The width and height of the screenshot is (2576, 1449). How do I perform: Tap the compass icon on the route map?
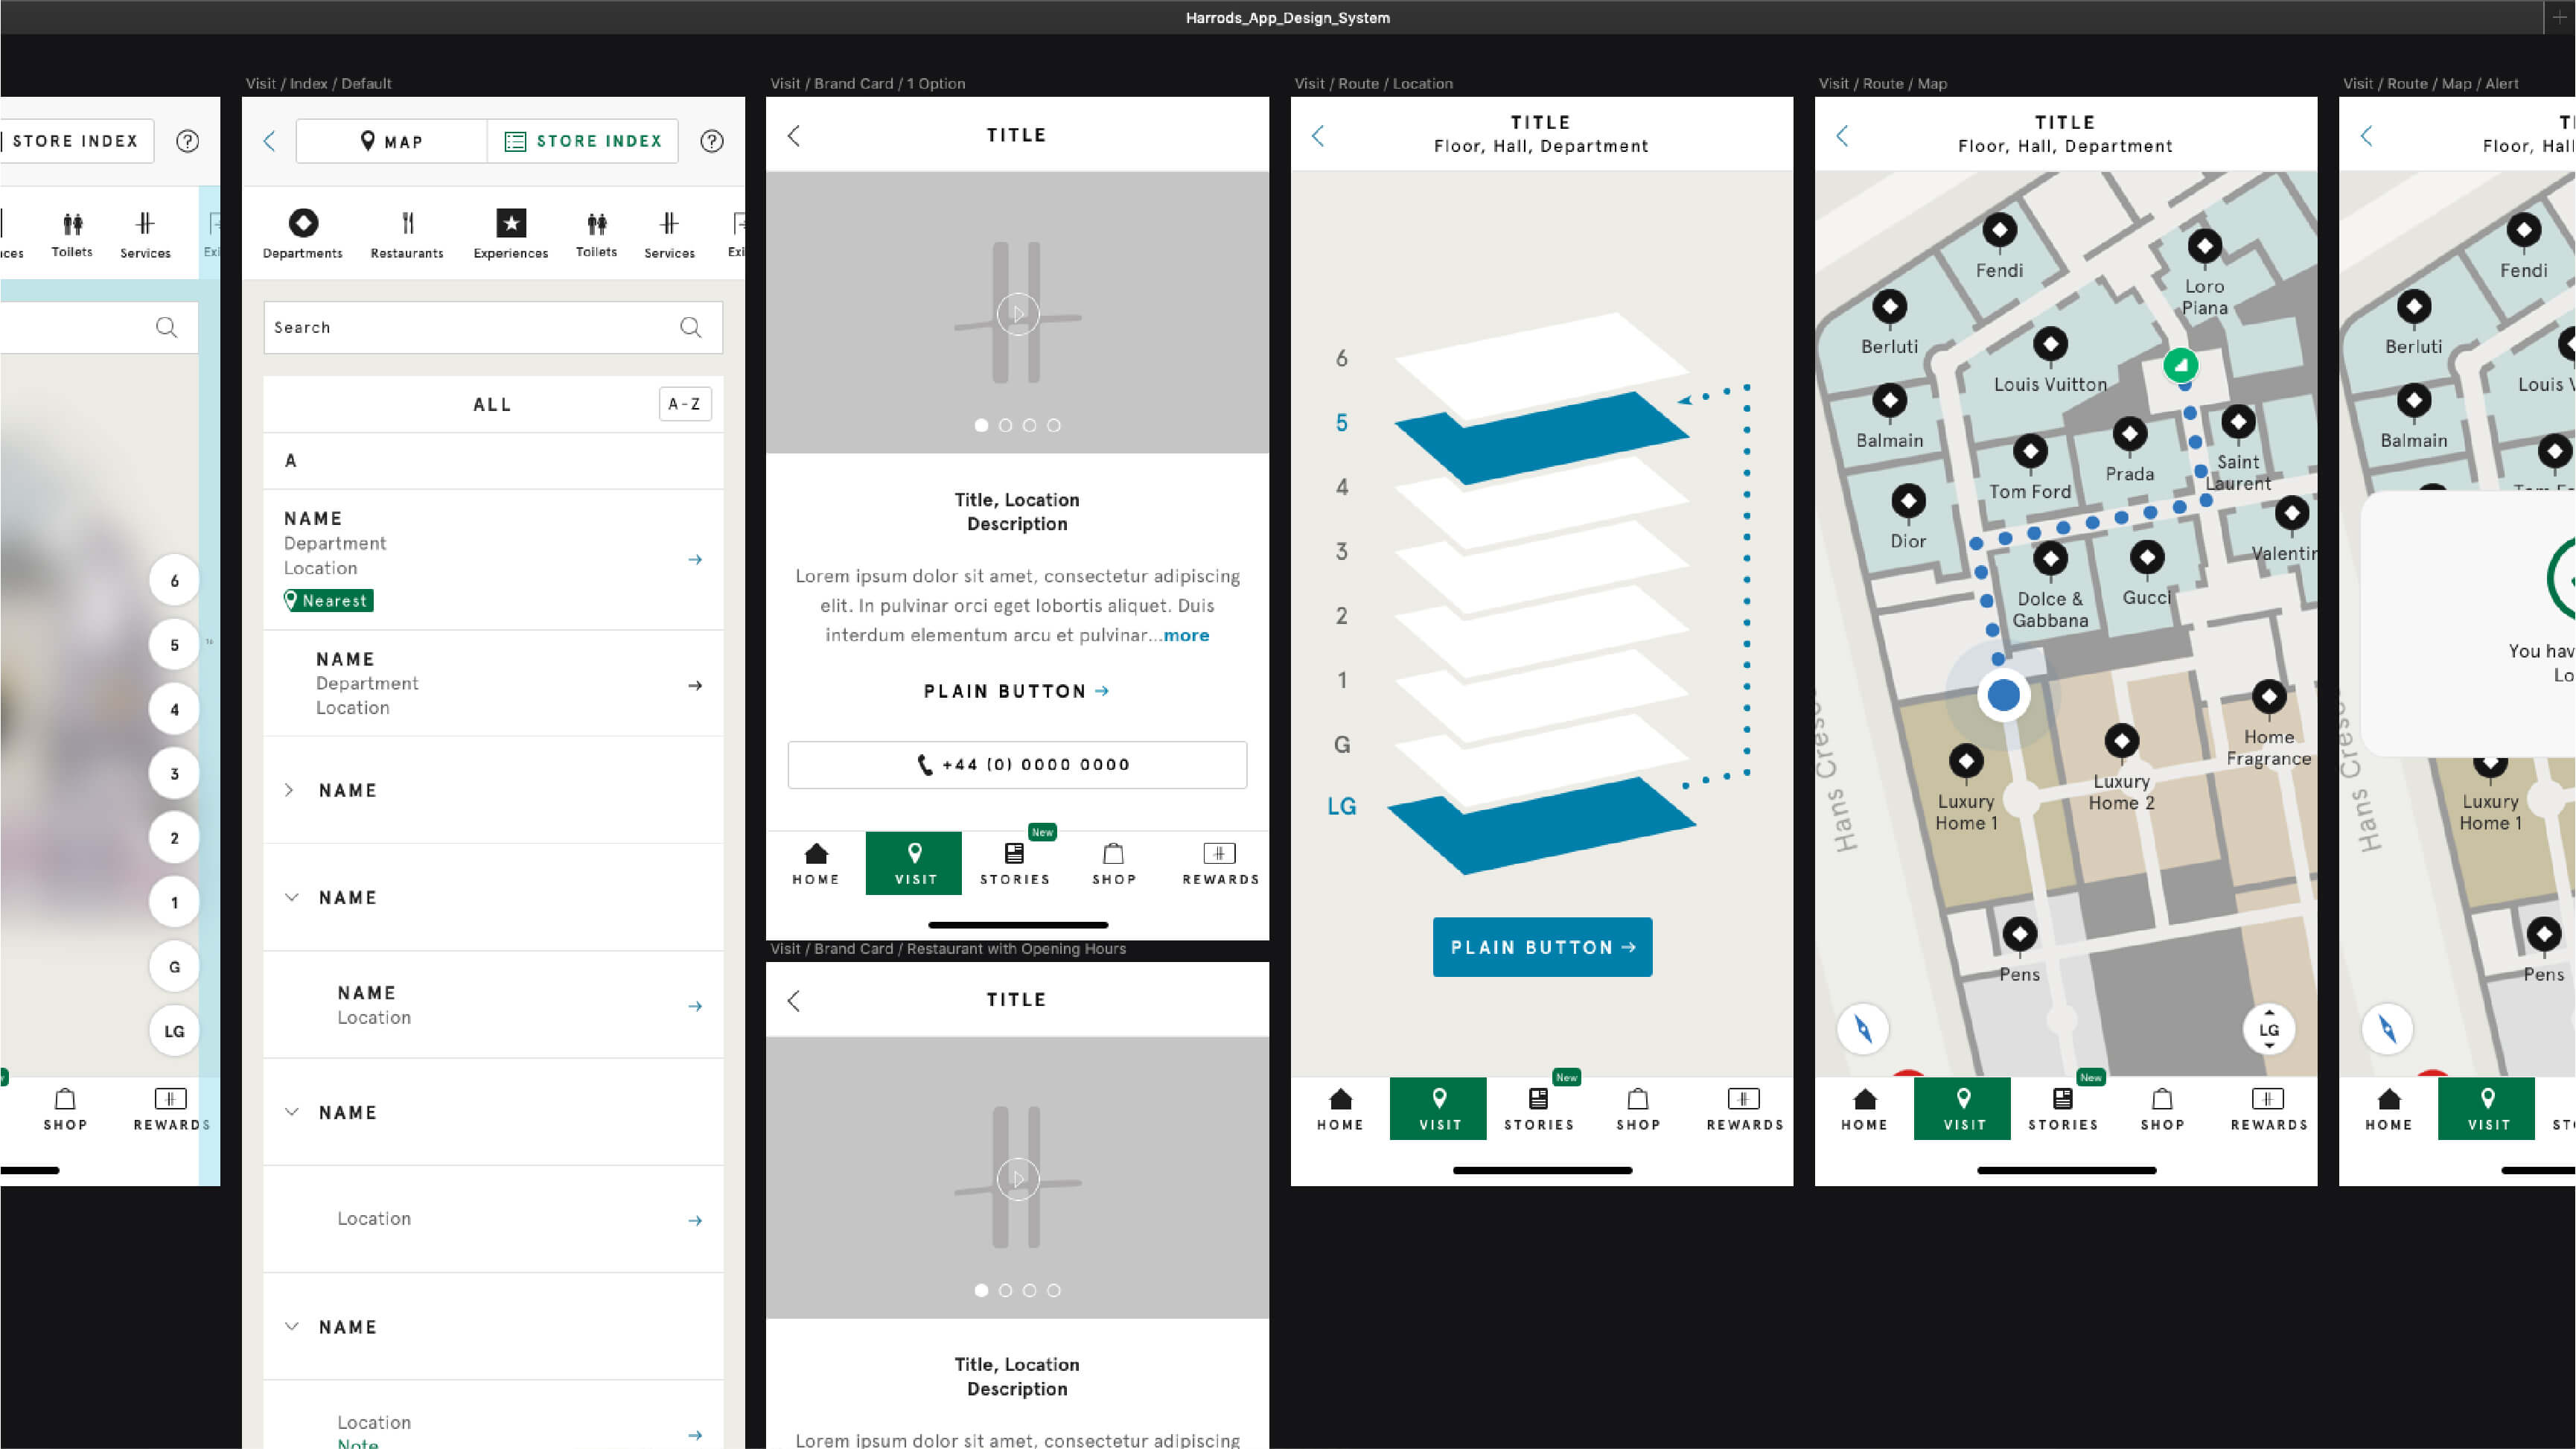[1863, 1029]
